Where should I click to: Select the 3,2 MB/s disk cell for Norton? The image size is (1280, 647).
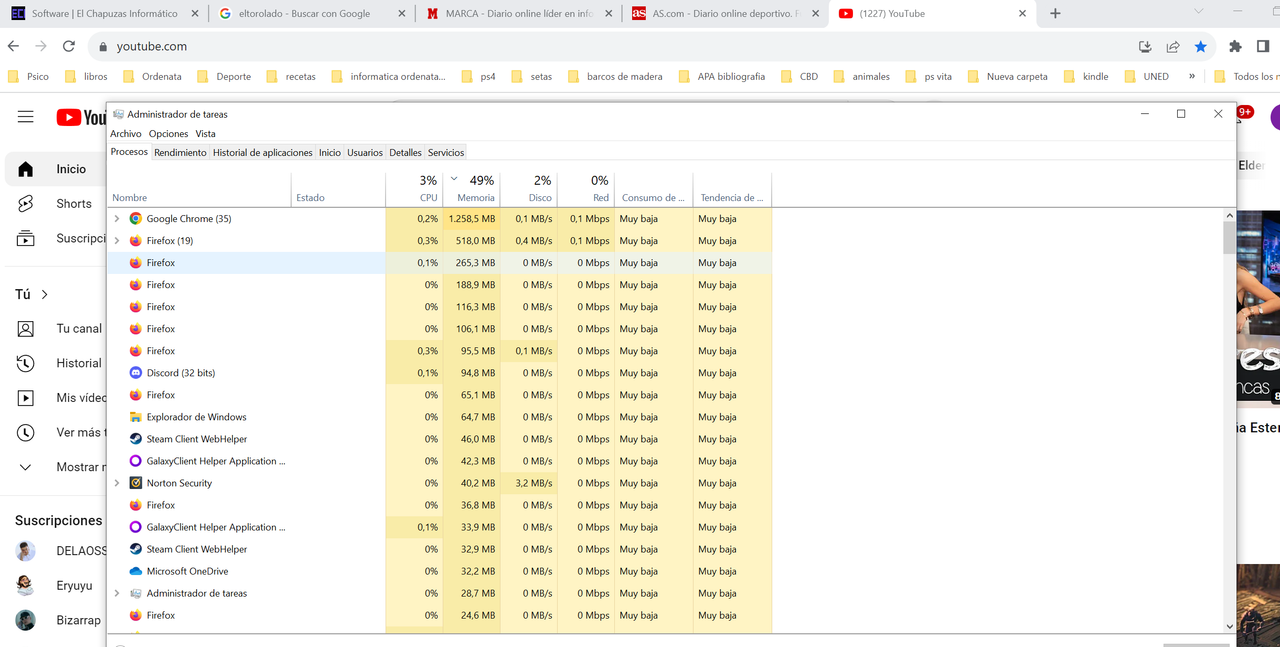(x=528, y=483)
